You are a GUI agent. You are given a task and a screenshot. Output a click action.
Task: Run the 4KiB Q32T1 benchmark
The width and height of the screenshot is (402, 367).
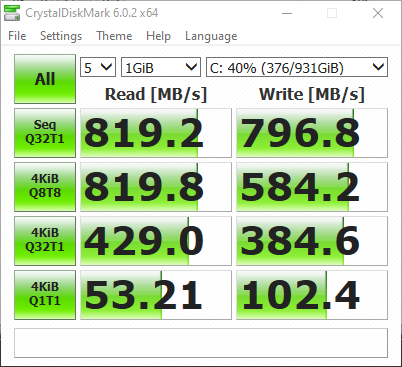[45, 241]
